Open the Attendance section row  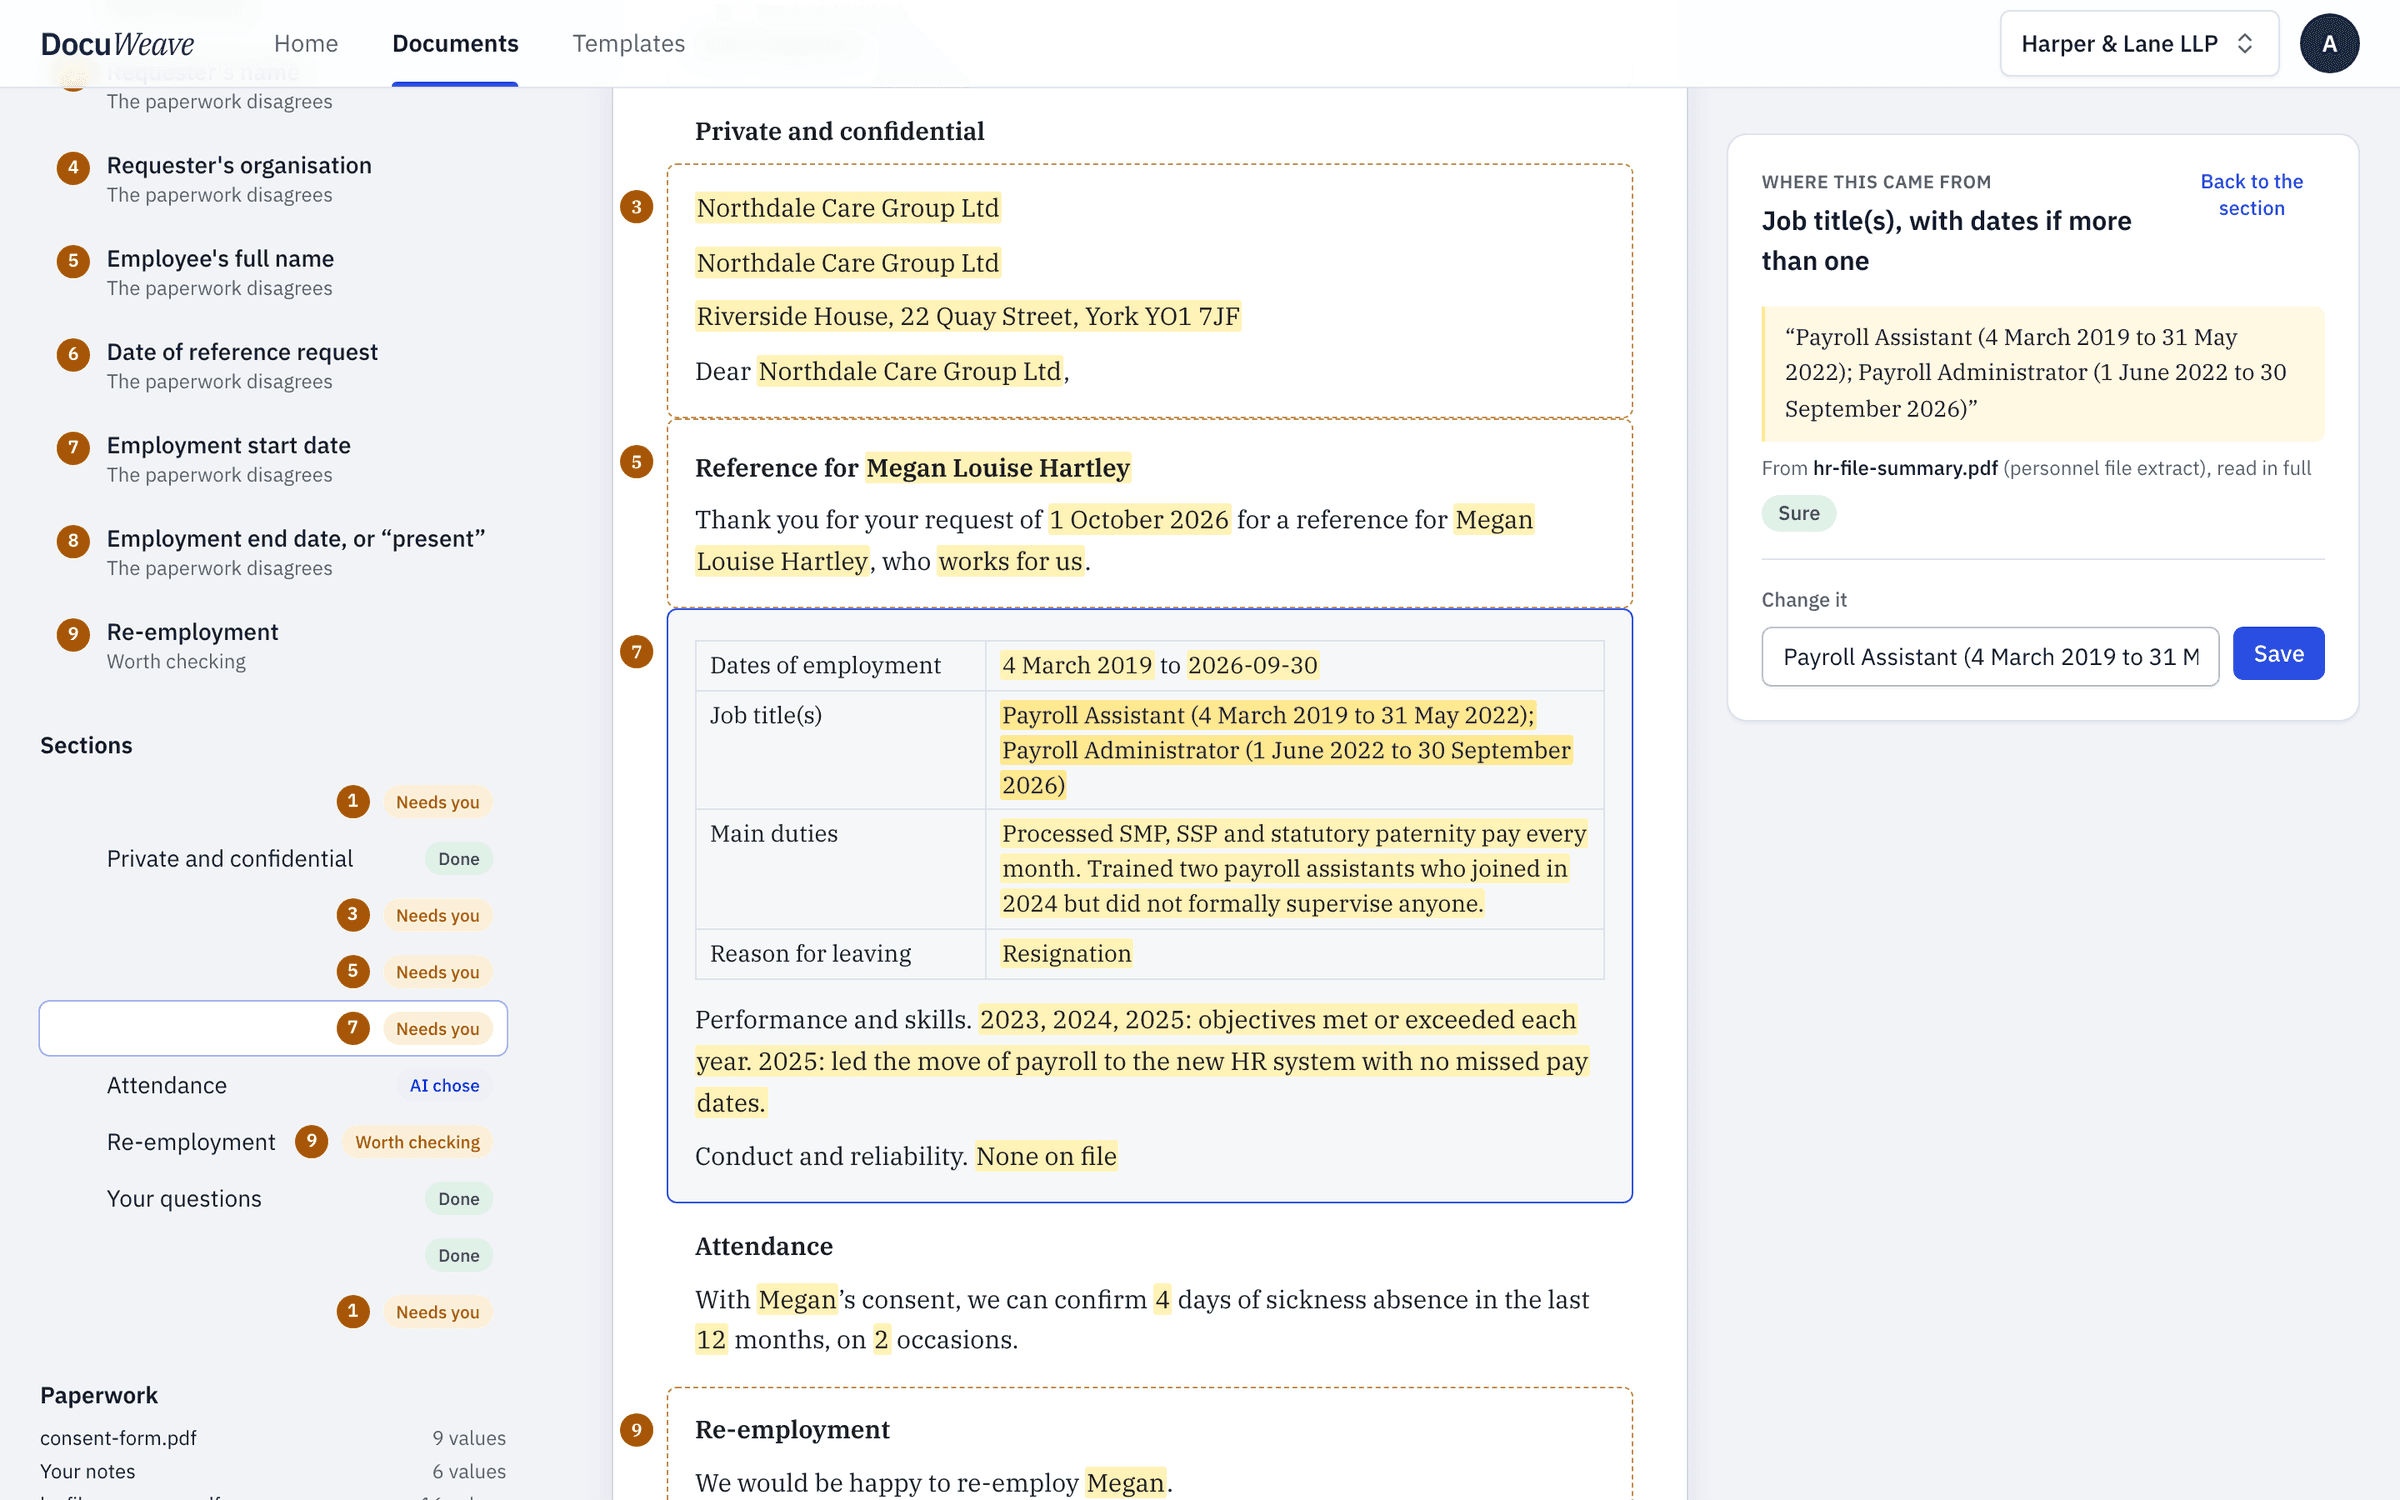point(273,1085)
